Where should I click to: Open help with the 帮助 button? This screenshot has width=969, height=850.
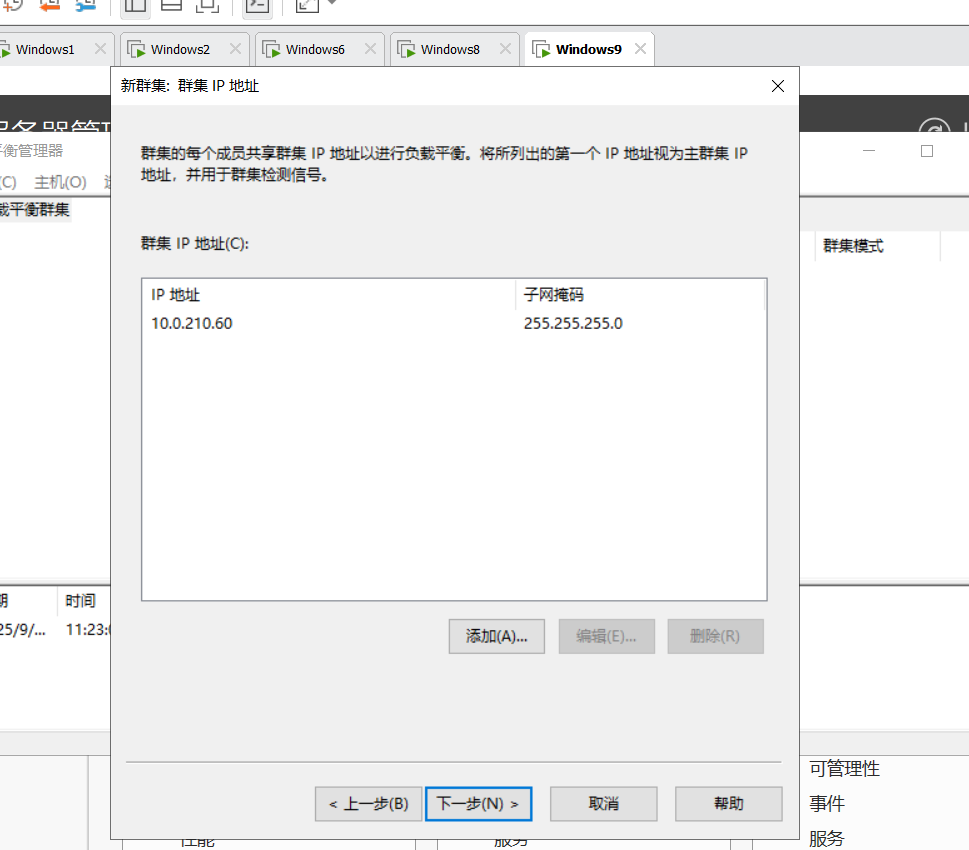728,804
